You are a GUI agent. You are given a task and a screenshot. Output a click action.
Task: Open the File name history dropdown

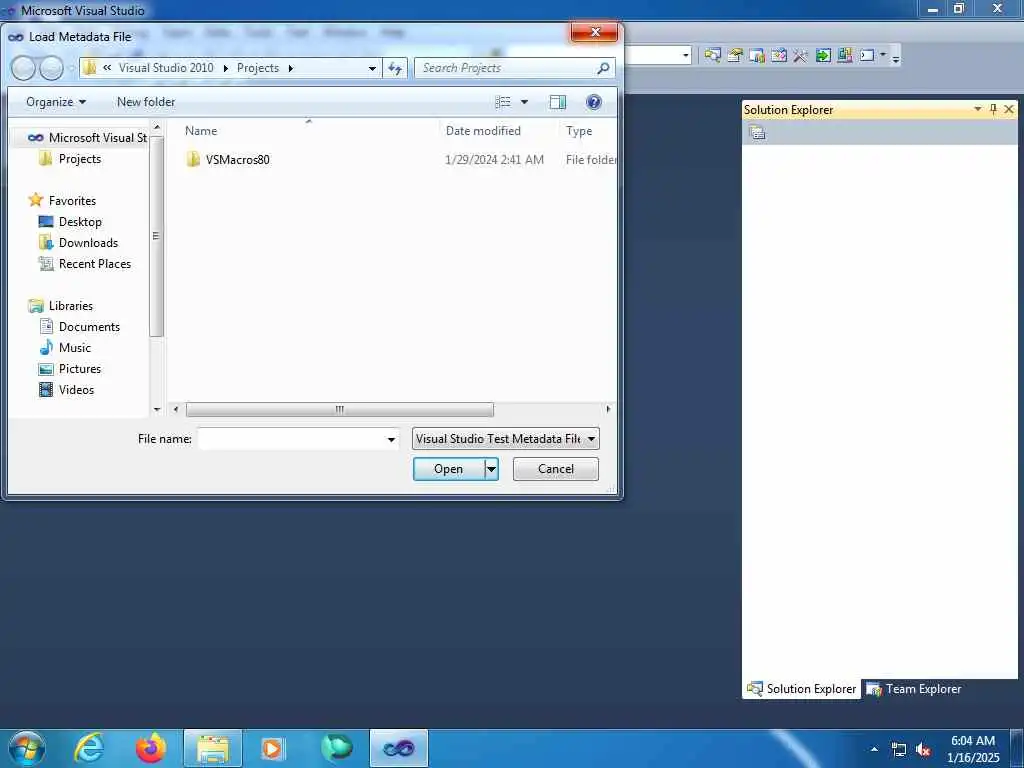tap(391, 439)
